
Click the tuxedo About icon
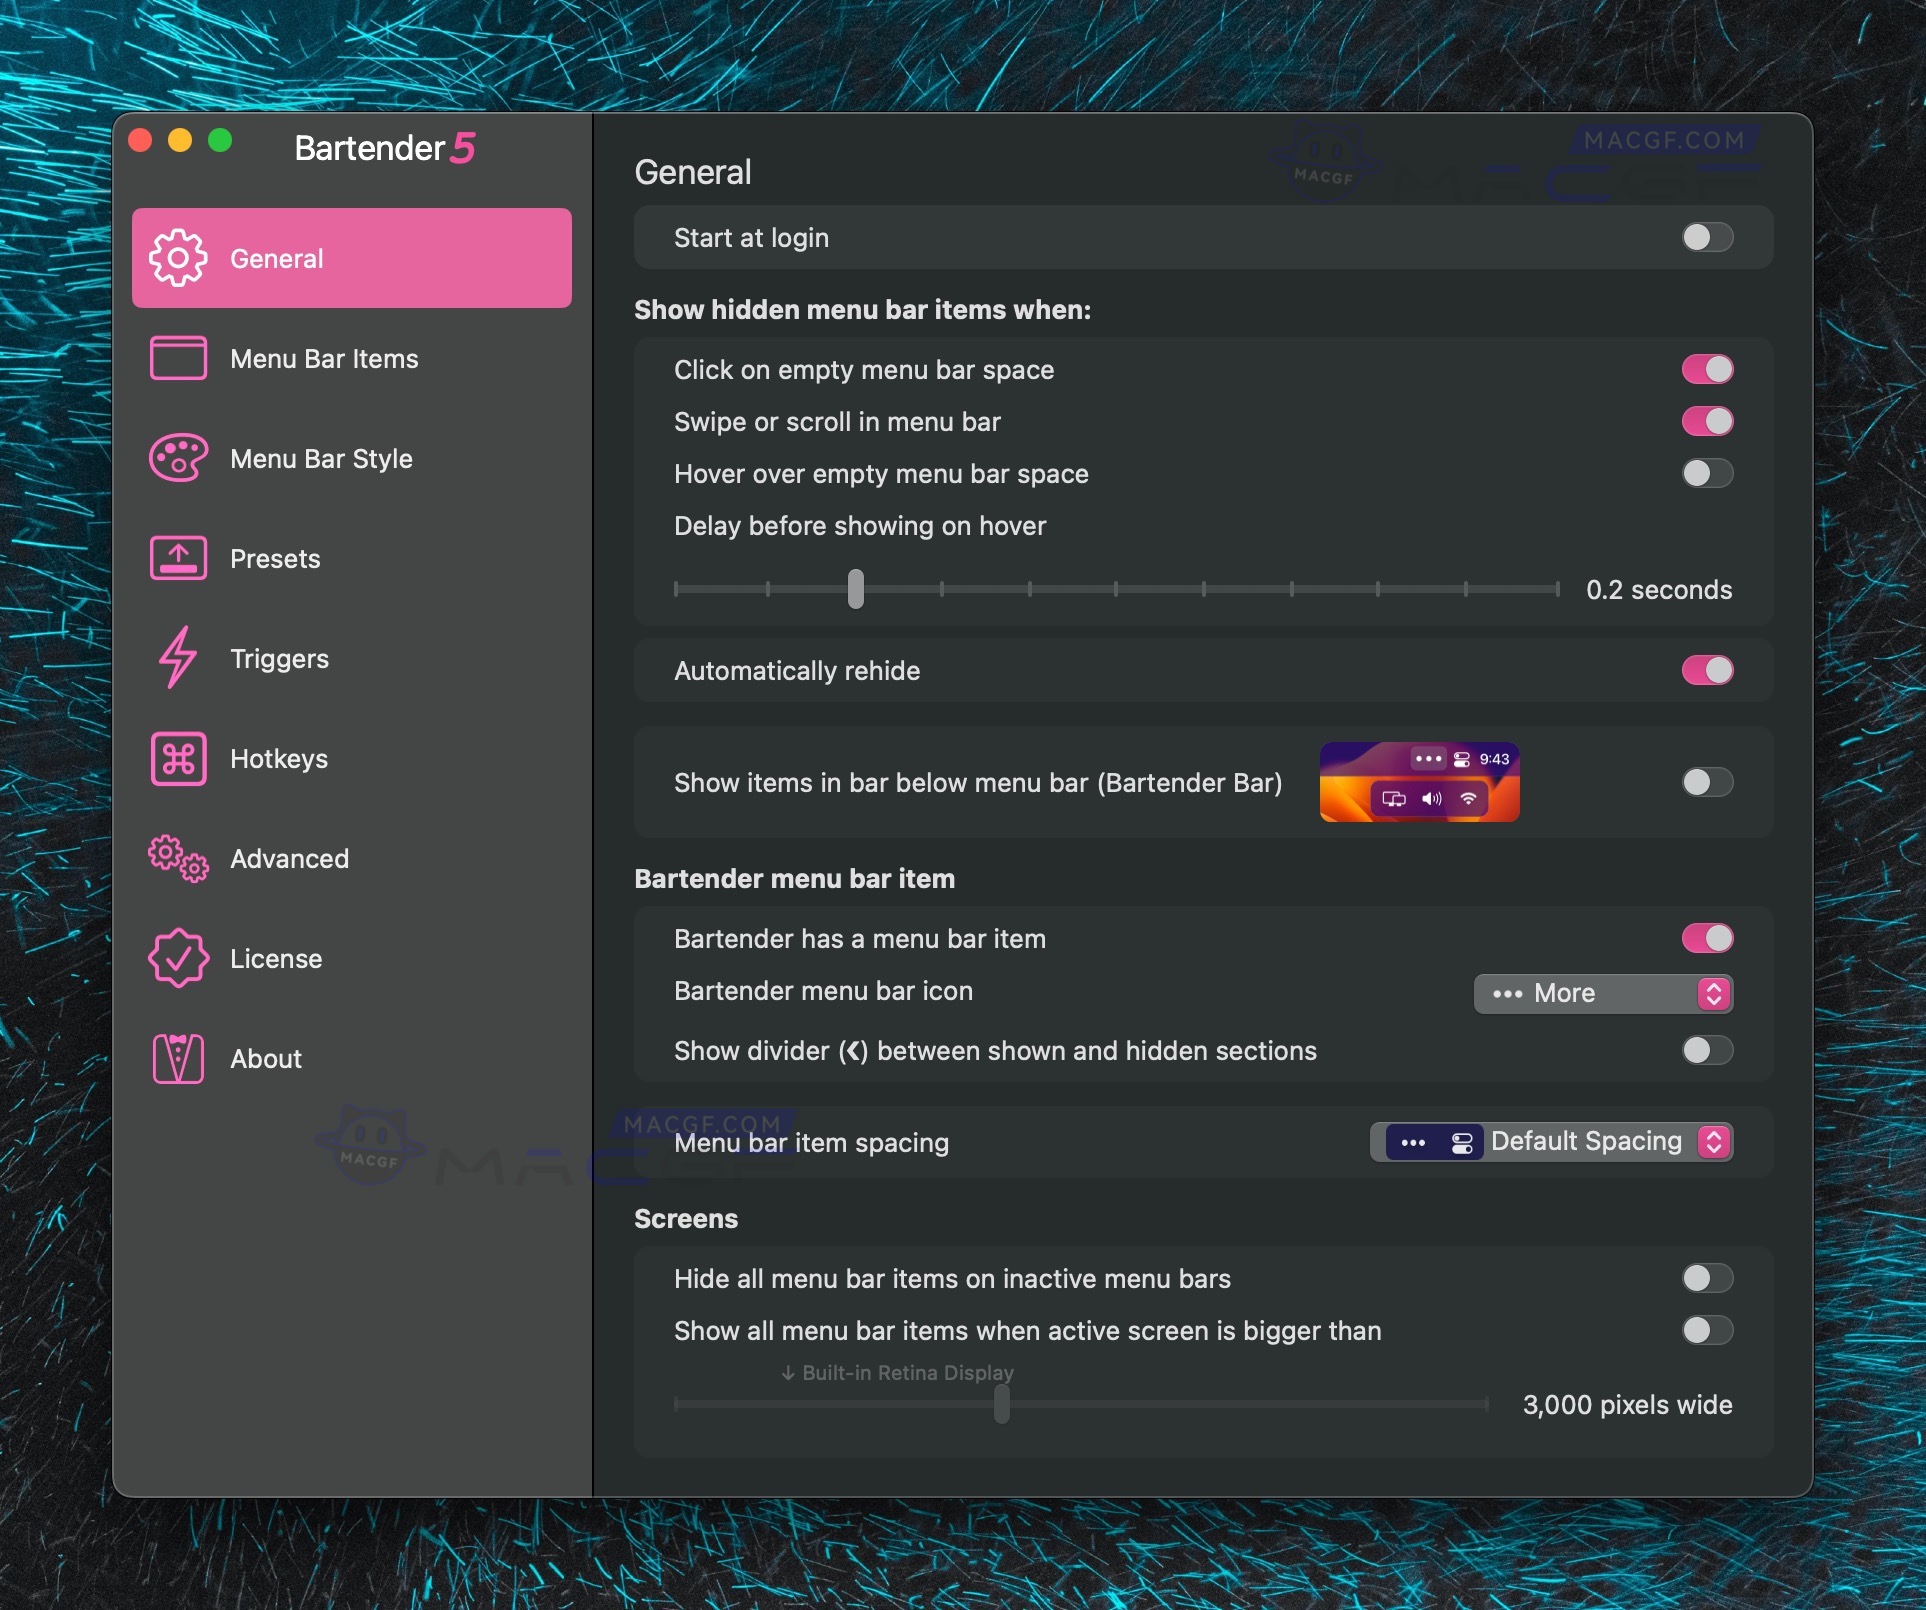pos(178,1058)
